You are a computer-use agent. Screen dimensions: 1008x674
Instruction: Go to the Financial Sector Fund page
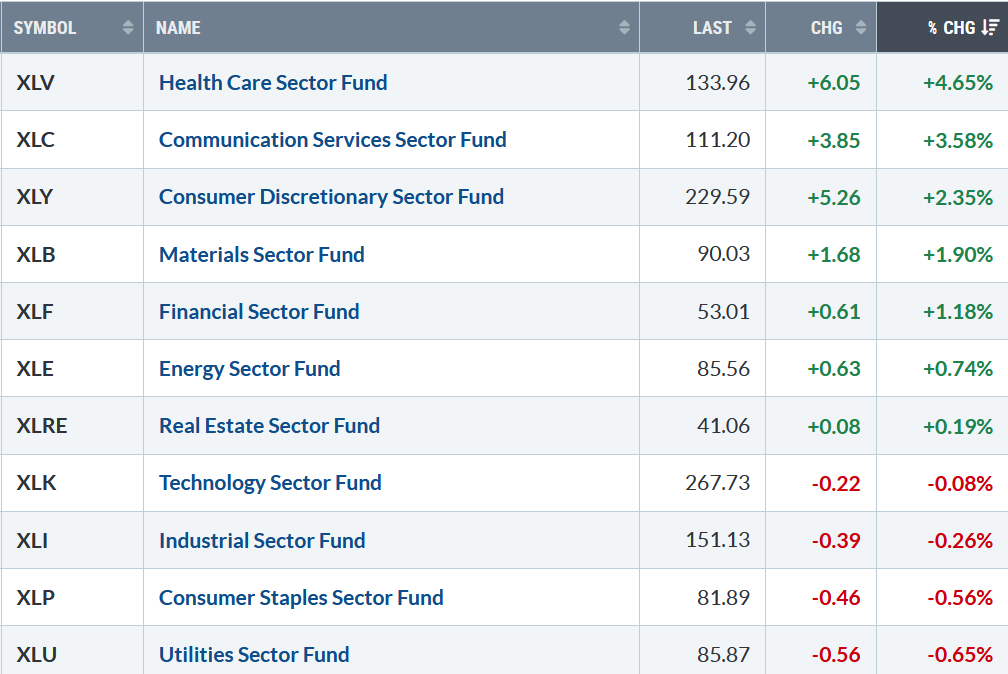(259, 312)
